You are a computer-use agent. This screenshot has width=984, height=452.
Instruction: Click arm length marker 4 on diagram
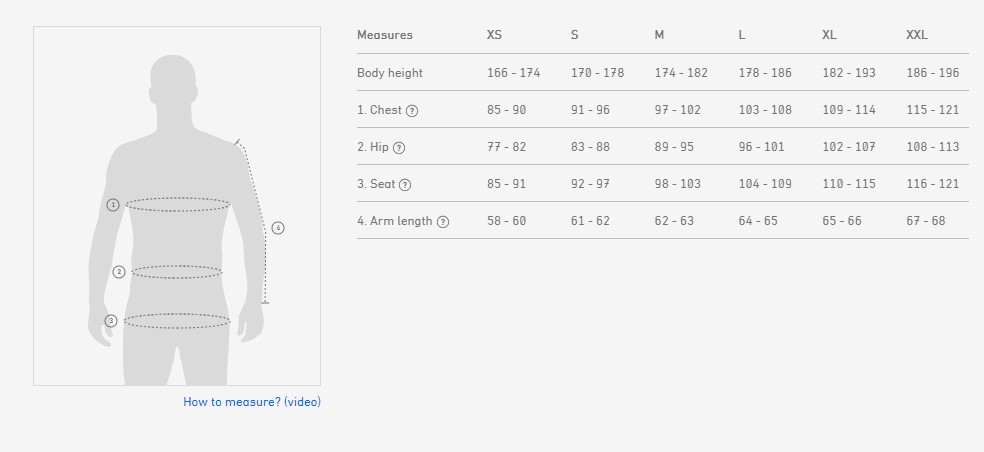pos(278,228)
